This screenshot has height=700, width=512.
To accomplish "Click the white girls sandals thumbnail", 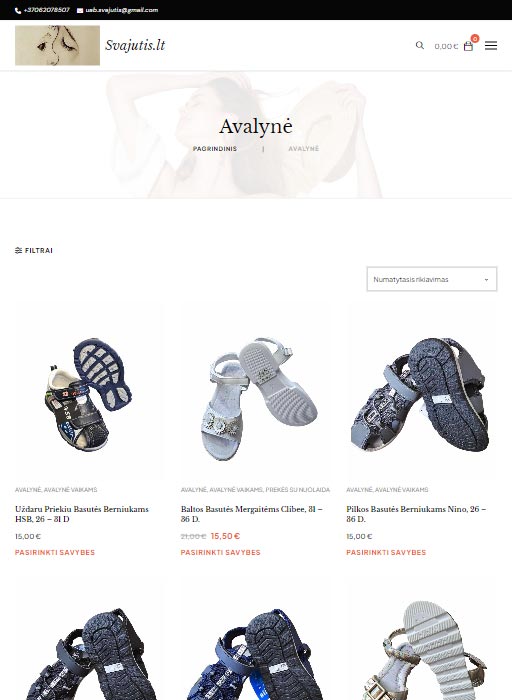I will point(256,392).
